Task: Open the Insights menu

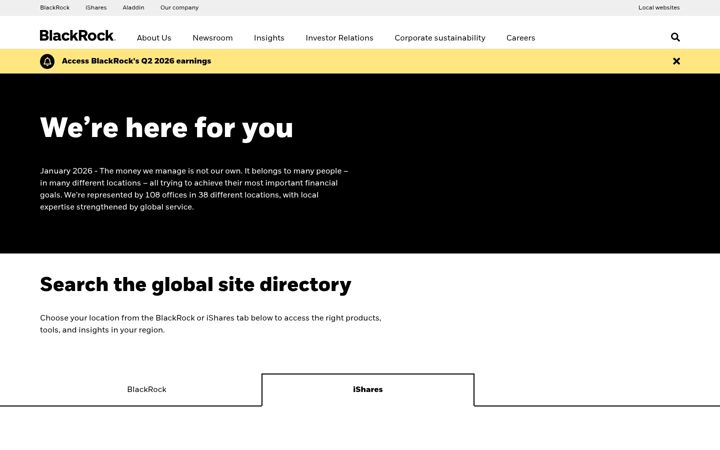Action: coord(269,38)
